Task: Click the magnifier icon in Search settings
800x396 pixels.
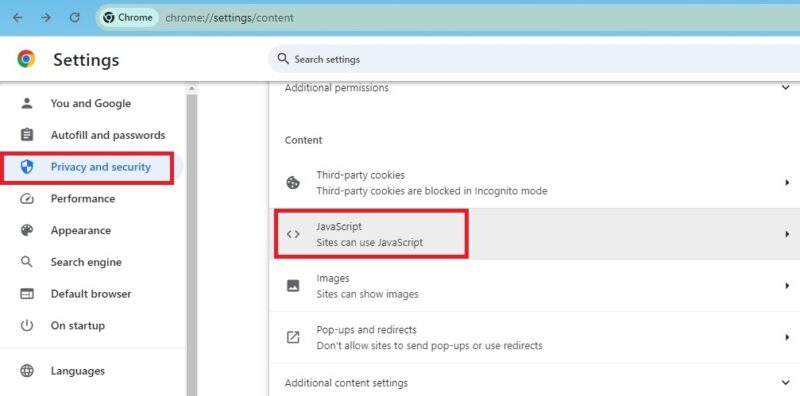Action: (x=283, y=59)
